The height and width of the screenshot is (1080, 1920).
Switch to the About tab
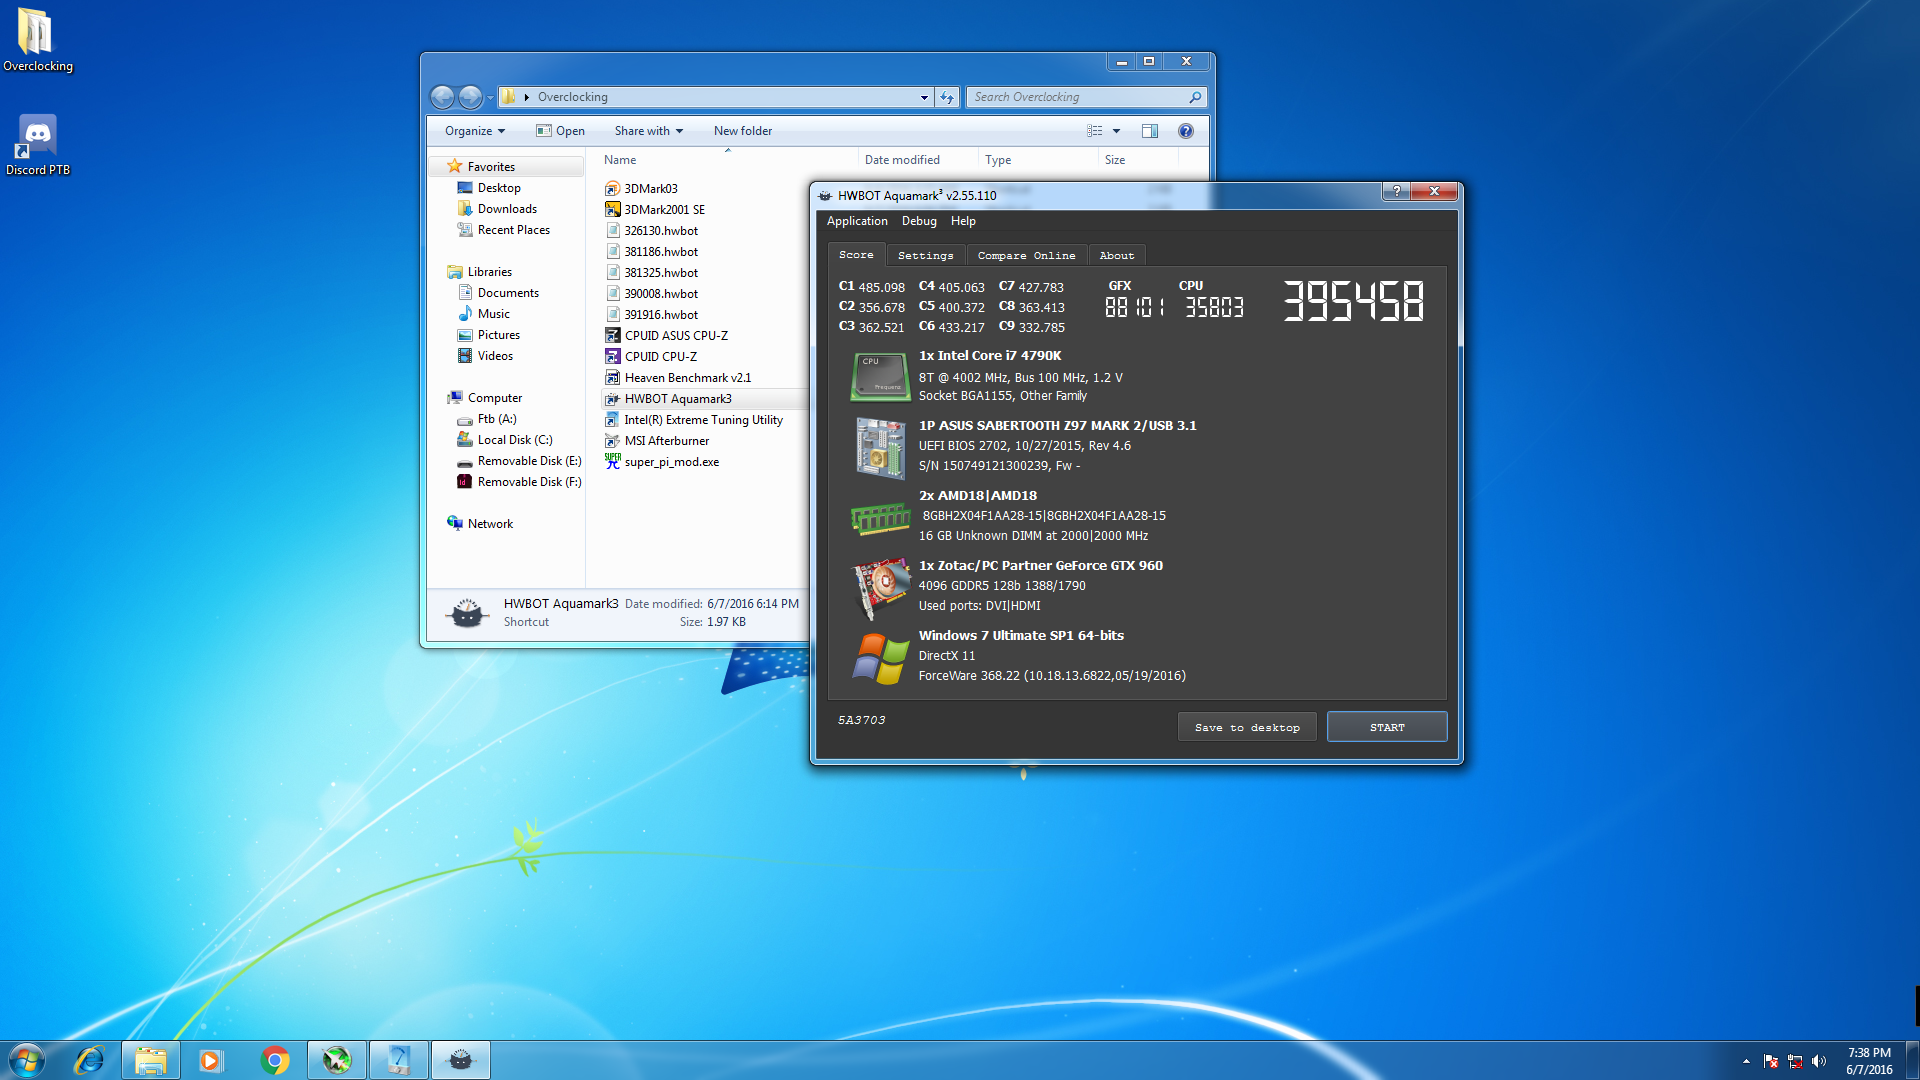coord(1117,255)
